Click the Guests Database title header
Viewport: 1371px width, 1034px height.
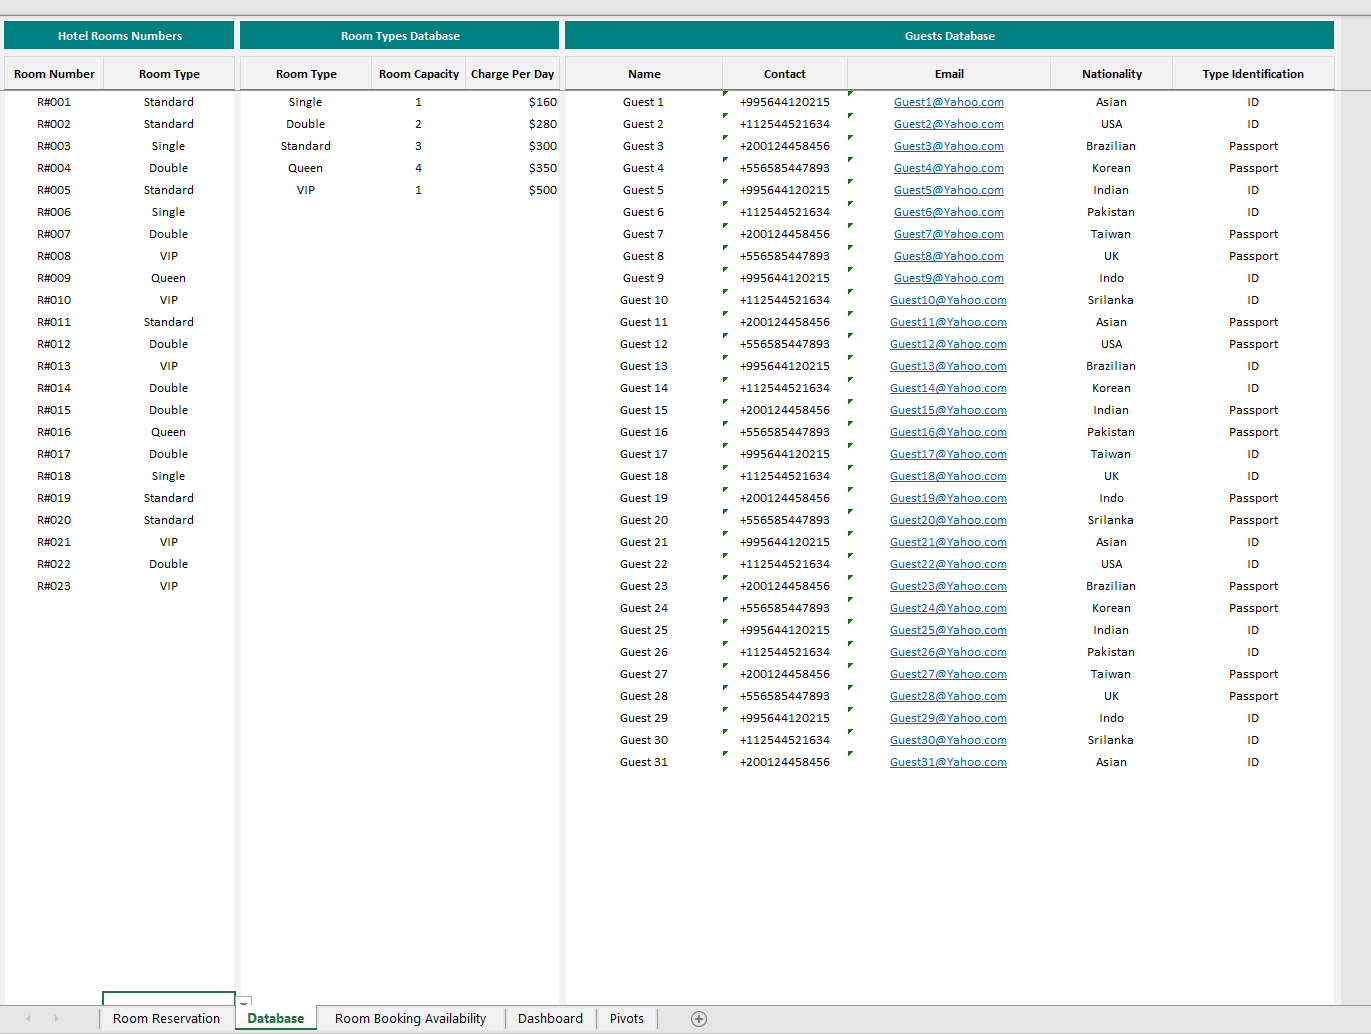coord(949,36)
